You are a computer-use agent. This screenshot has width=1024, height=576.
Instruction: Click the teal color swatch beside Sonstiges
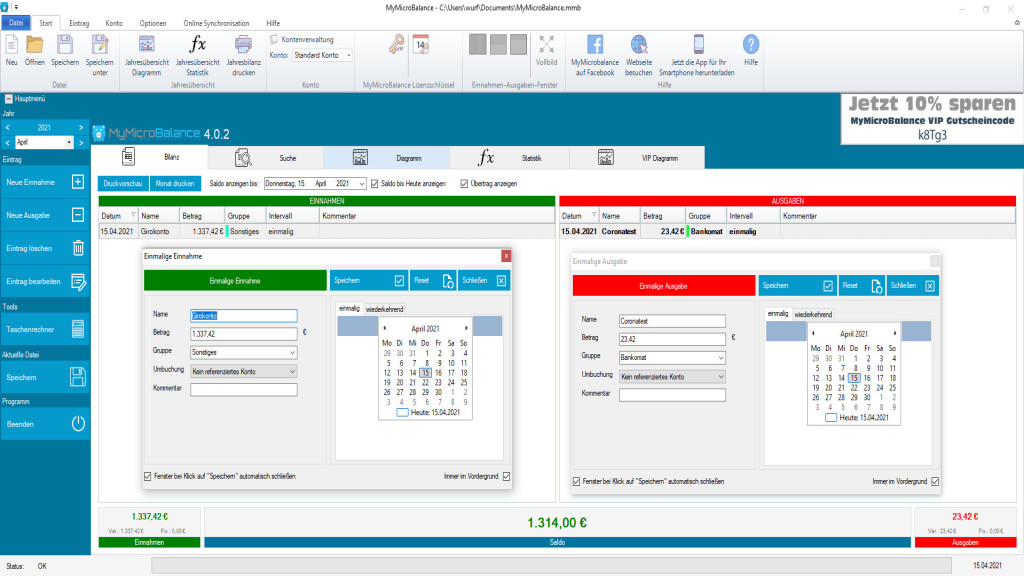228,231
